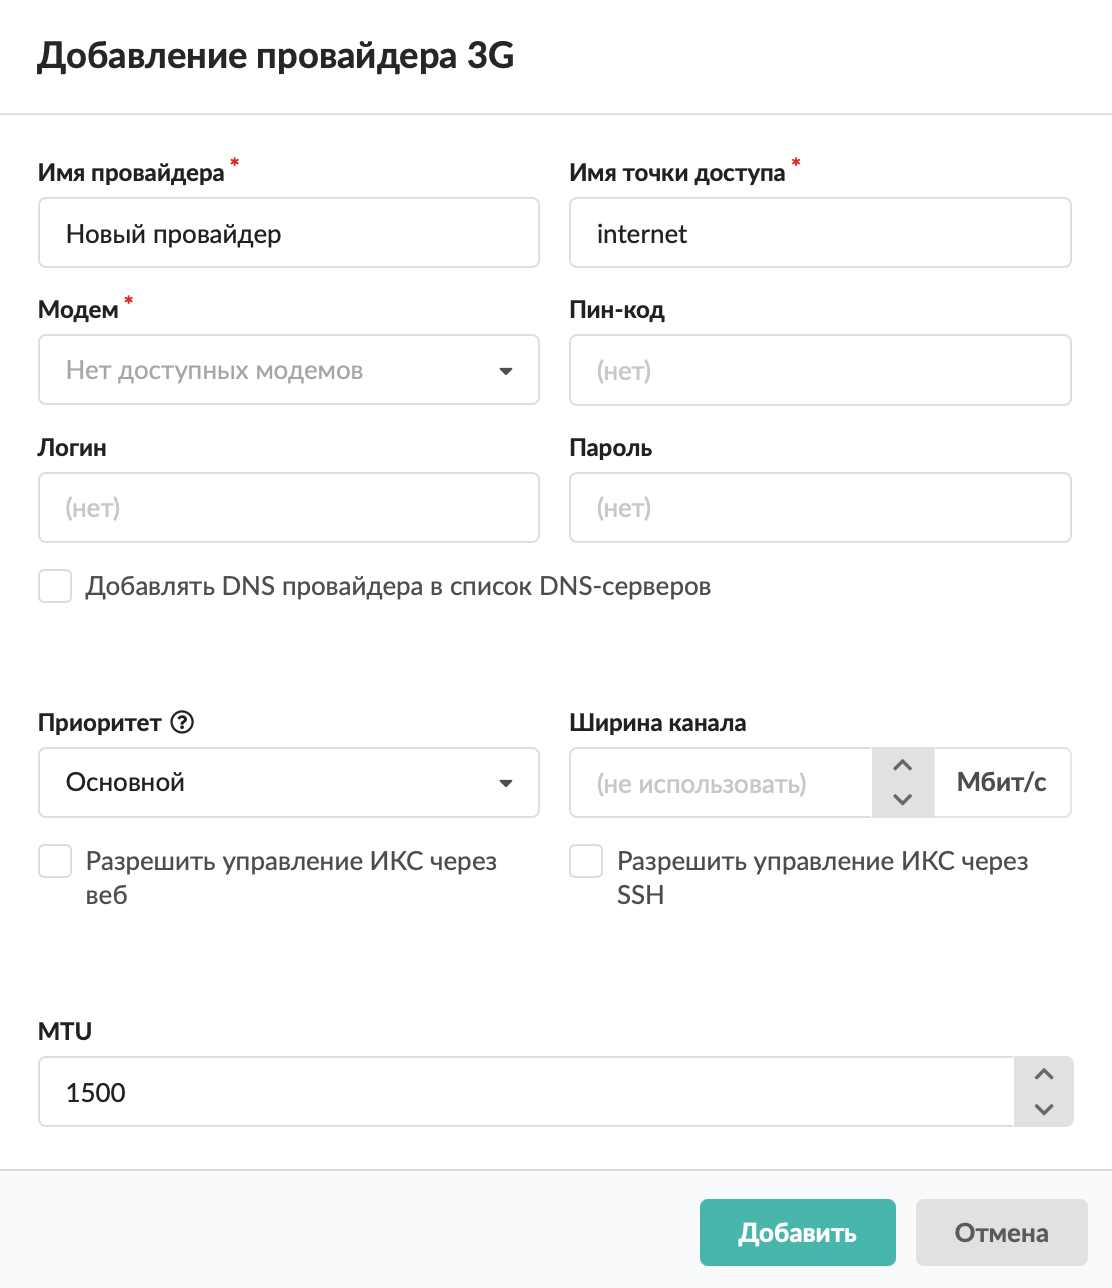Enable adding provider DNS to DNS-серверов list
Screen dimensions: 1112x1288
[55, 586]
